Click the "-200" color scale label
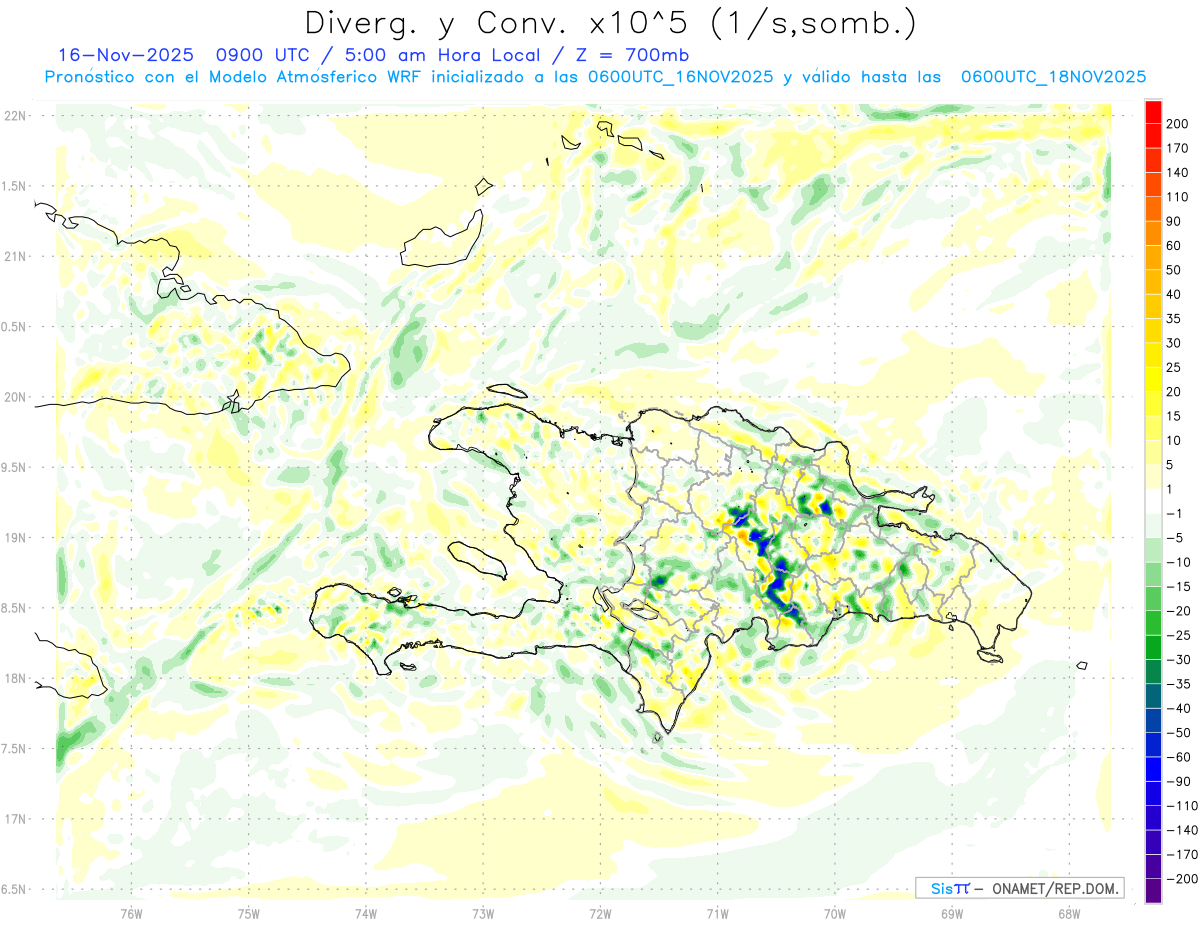The image size is (1200, 927). coord(1181,879)
